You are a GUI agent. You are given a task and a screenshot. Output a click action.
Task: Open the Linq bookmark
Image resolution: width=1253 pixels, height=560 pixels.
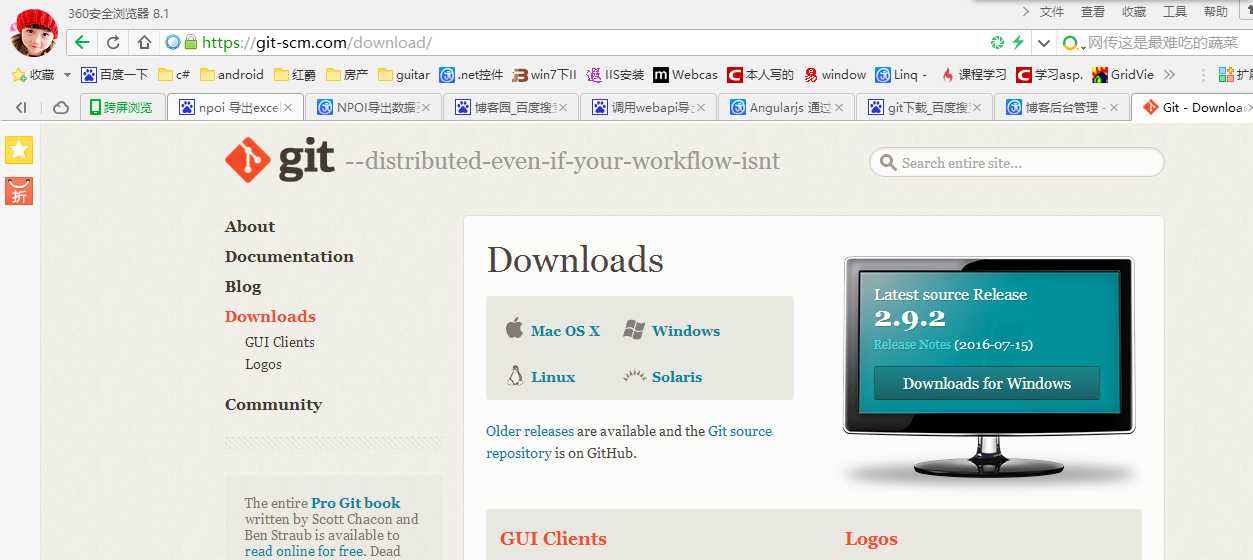[901, 74]
